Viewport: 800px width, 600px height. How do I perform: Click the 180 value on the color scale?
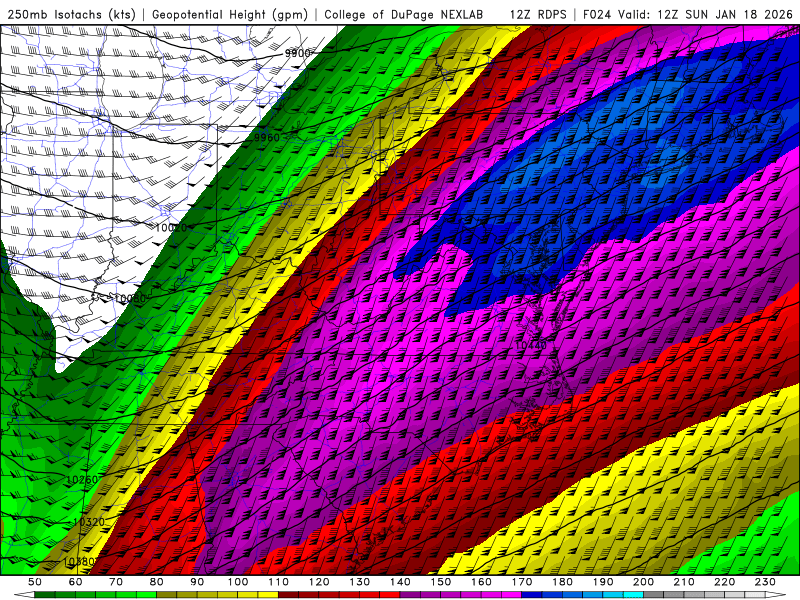(x=563, y=582)
